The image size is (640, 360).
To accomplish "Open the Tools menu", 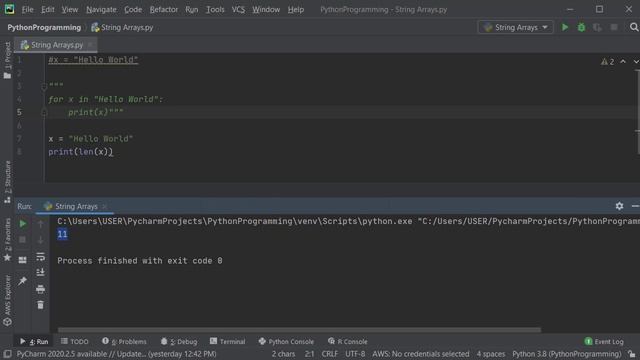I will coord(215,9).
